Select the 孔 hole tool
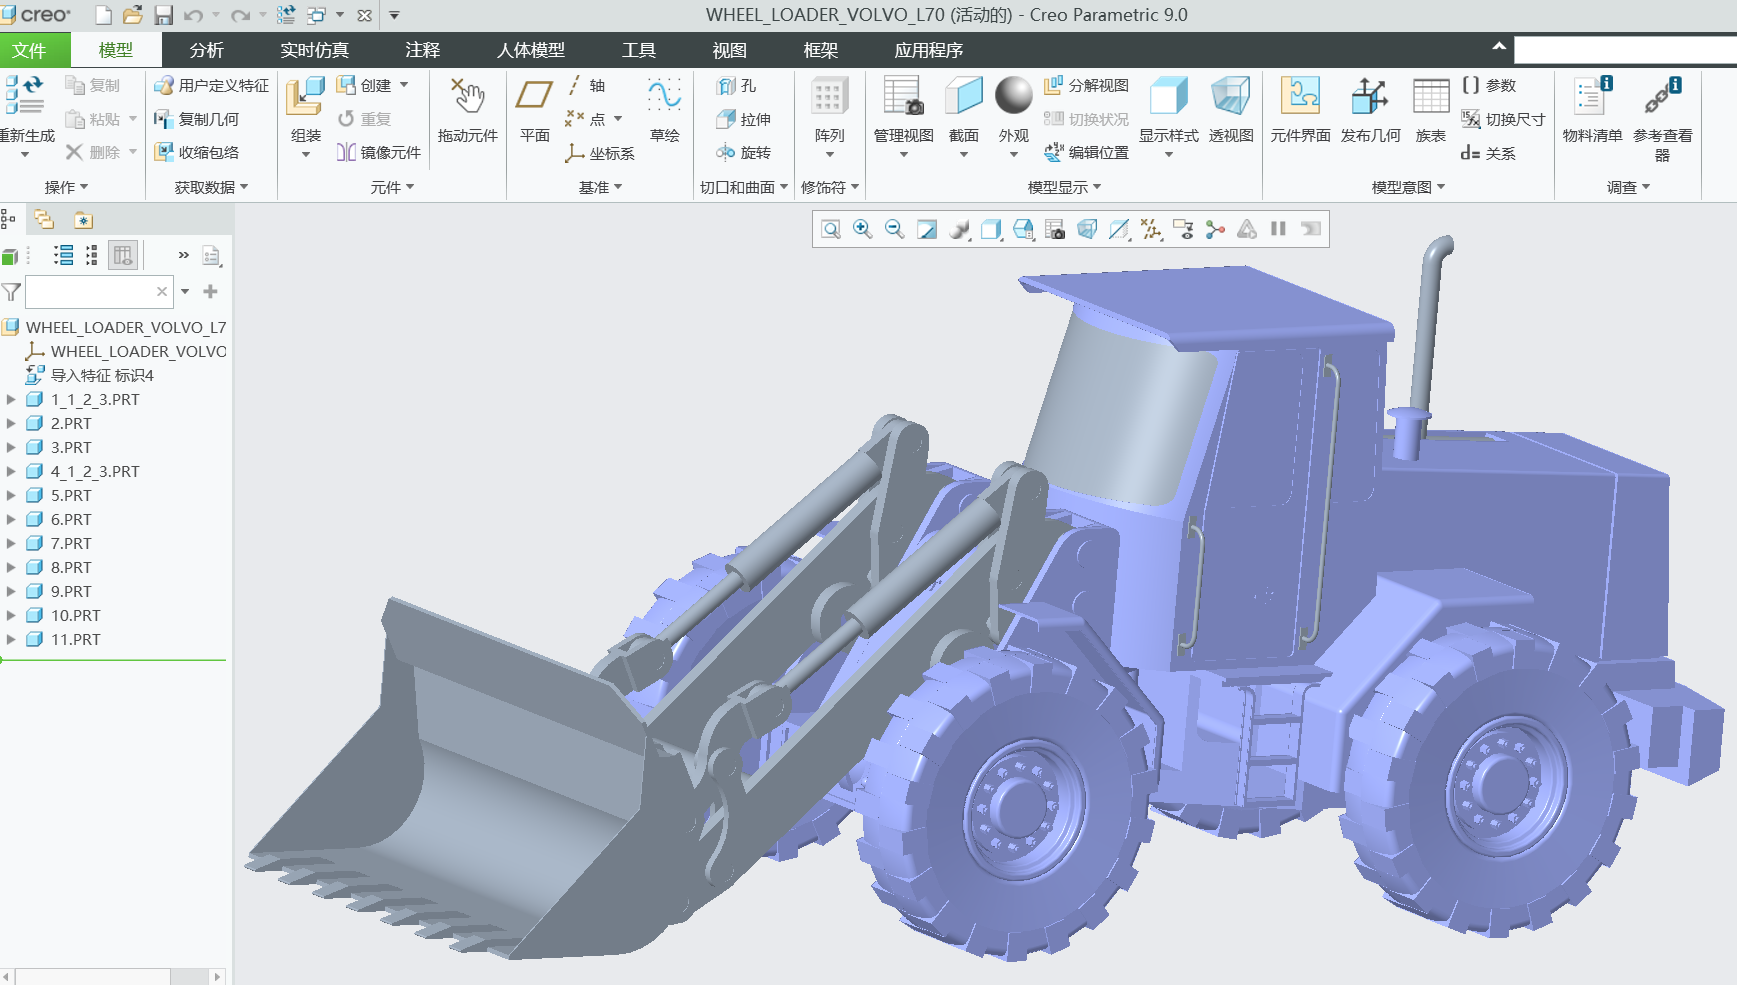This screenshot has height=985, width=1737. click(x=736, y=86)
